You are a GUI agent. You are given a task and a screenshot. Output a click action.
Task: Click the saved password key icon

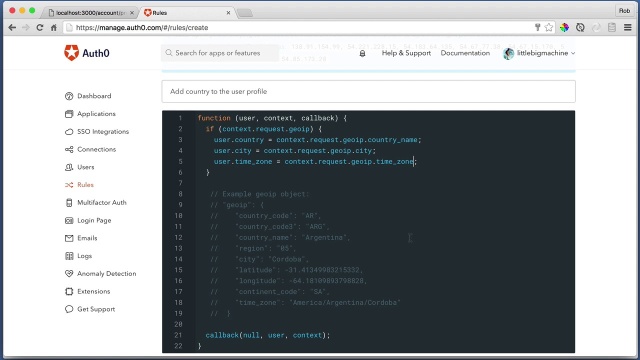point(537,27)
